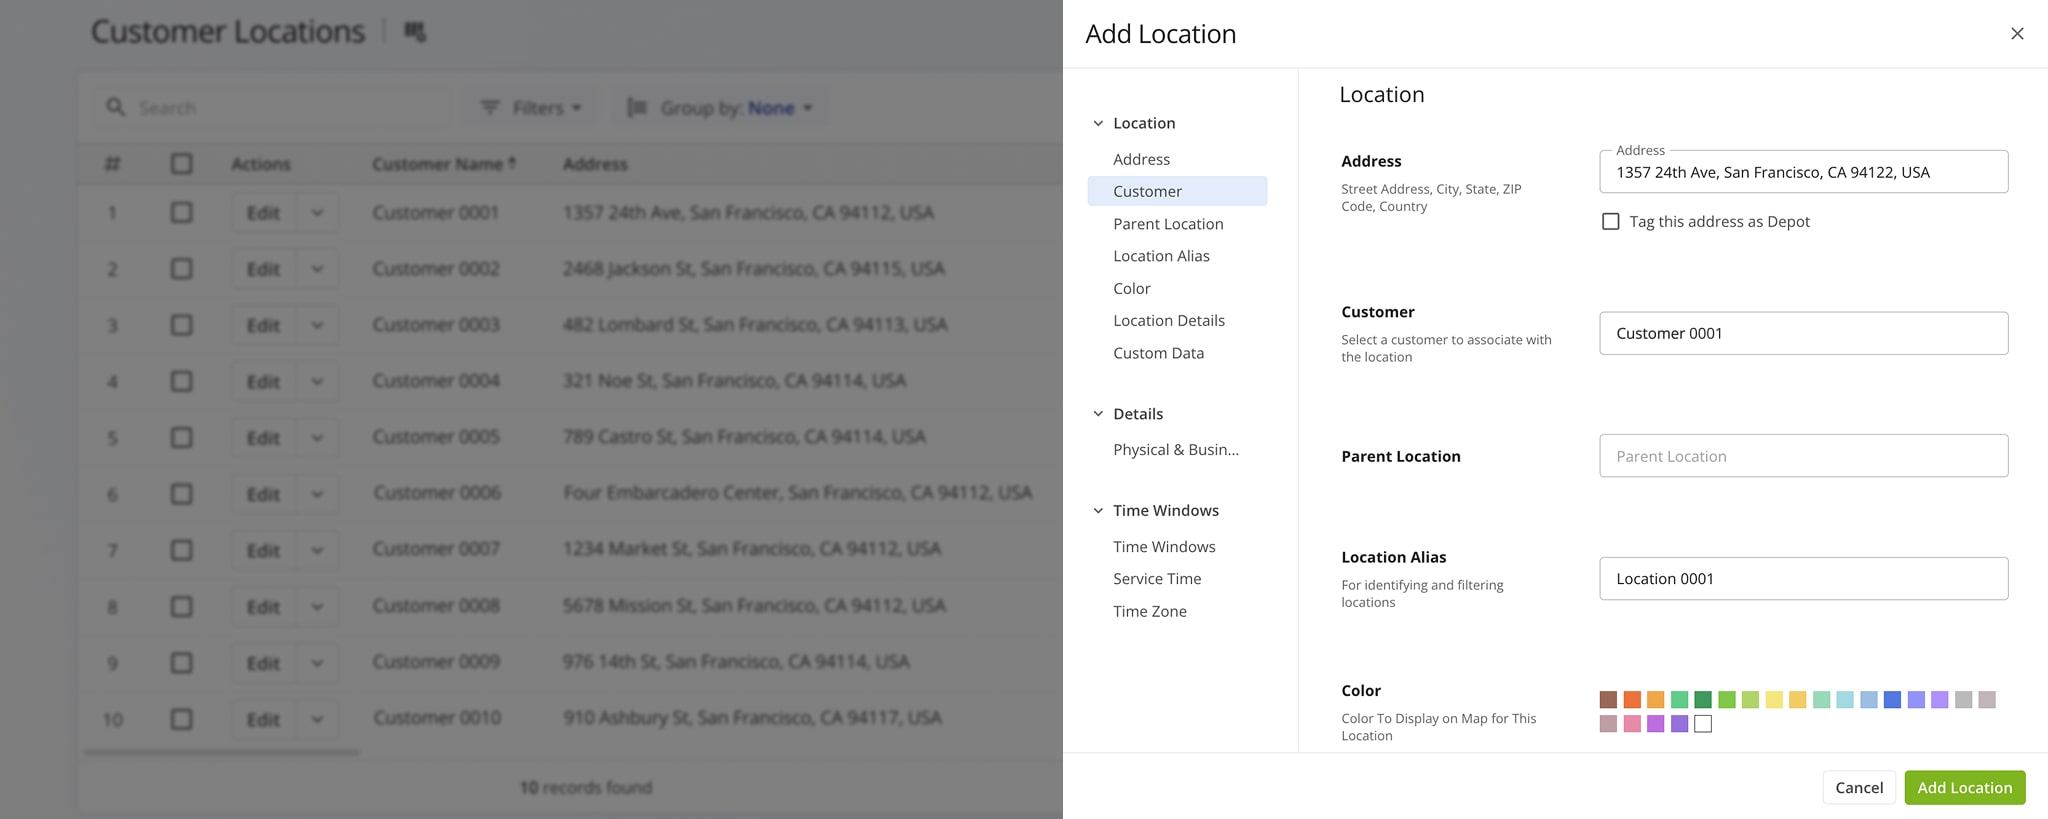This screenshot has width=2048, height=819.
Task: Select checkbox for Customer 0008 row
Action: coord(181,606)
